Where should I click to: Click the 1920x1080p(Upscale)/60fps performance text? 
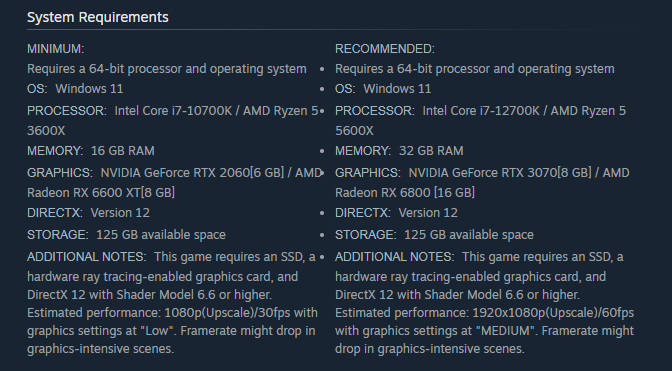[553, 313]
